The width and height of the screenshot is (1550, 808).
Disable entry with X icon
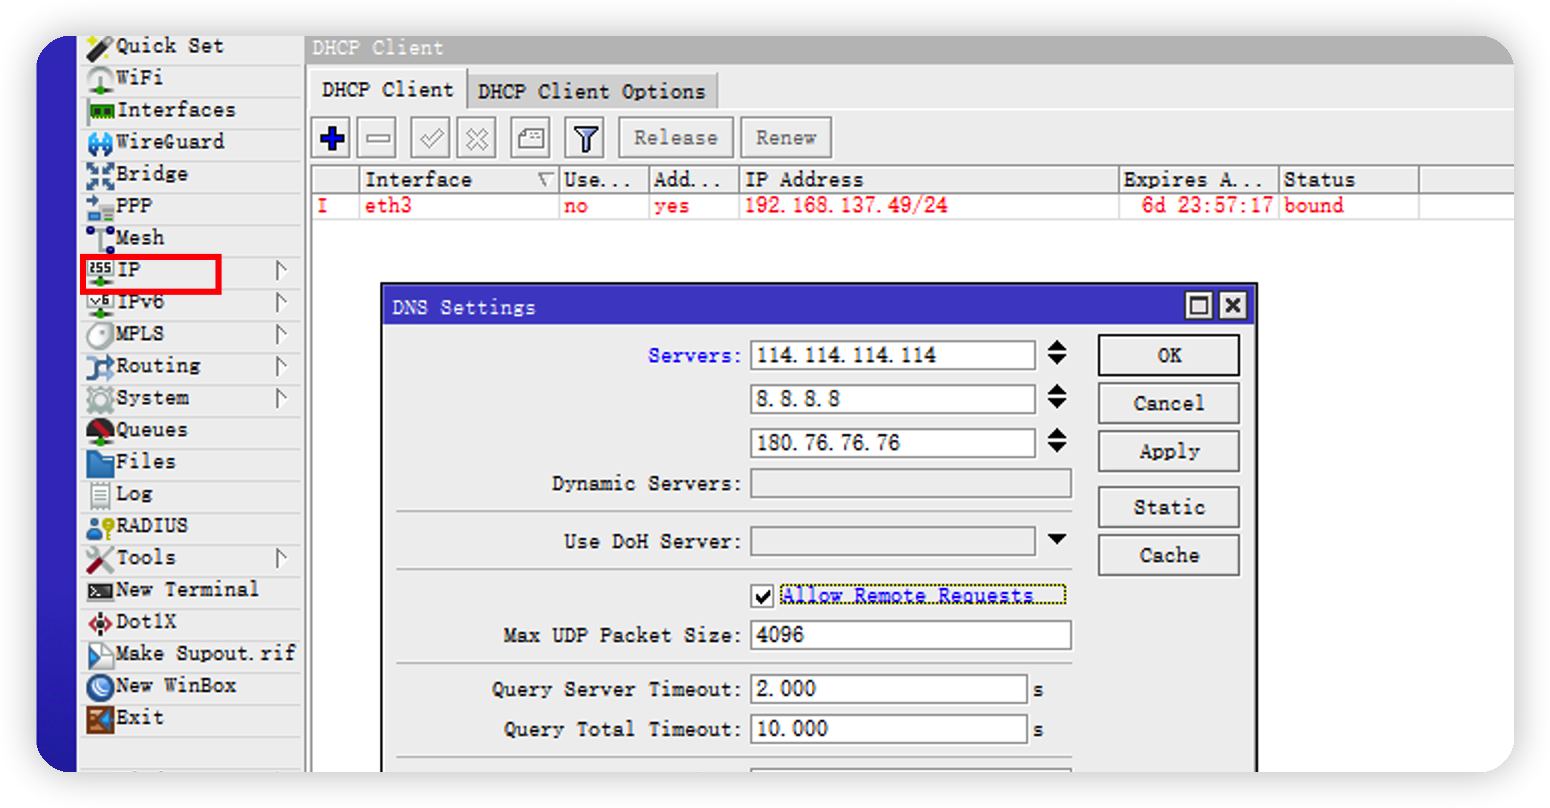pyautogui.click(x=477, y=138)
